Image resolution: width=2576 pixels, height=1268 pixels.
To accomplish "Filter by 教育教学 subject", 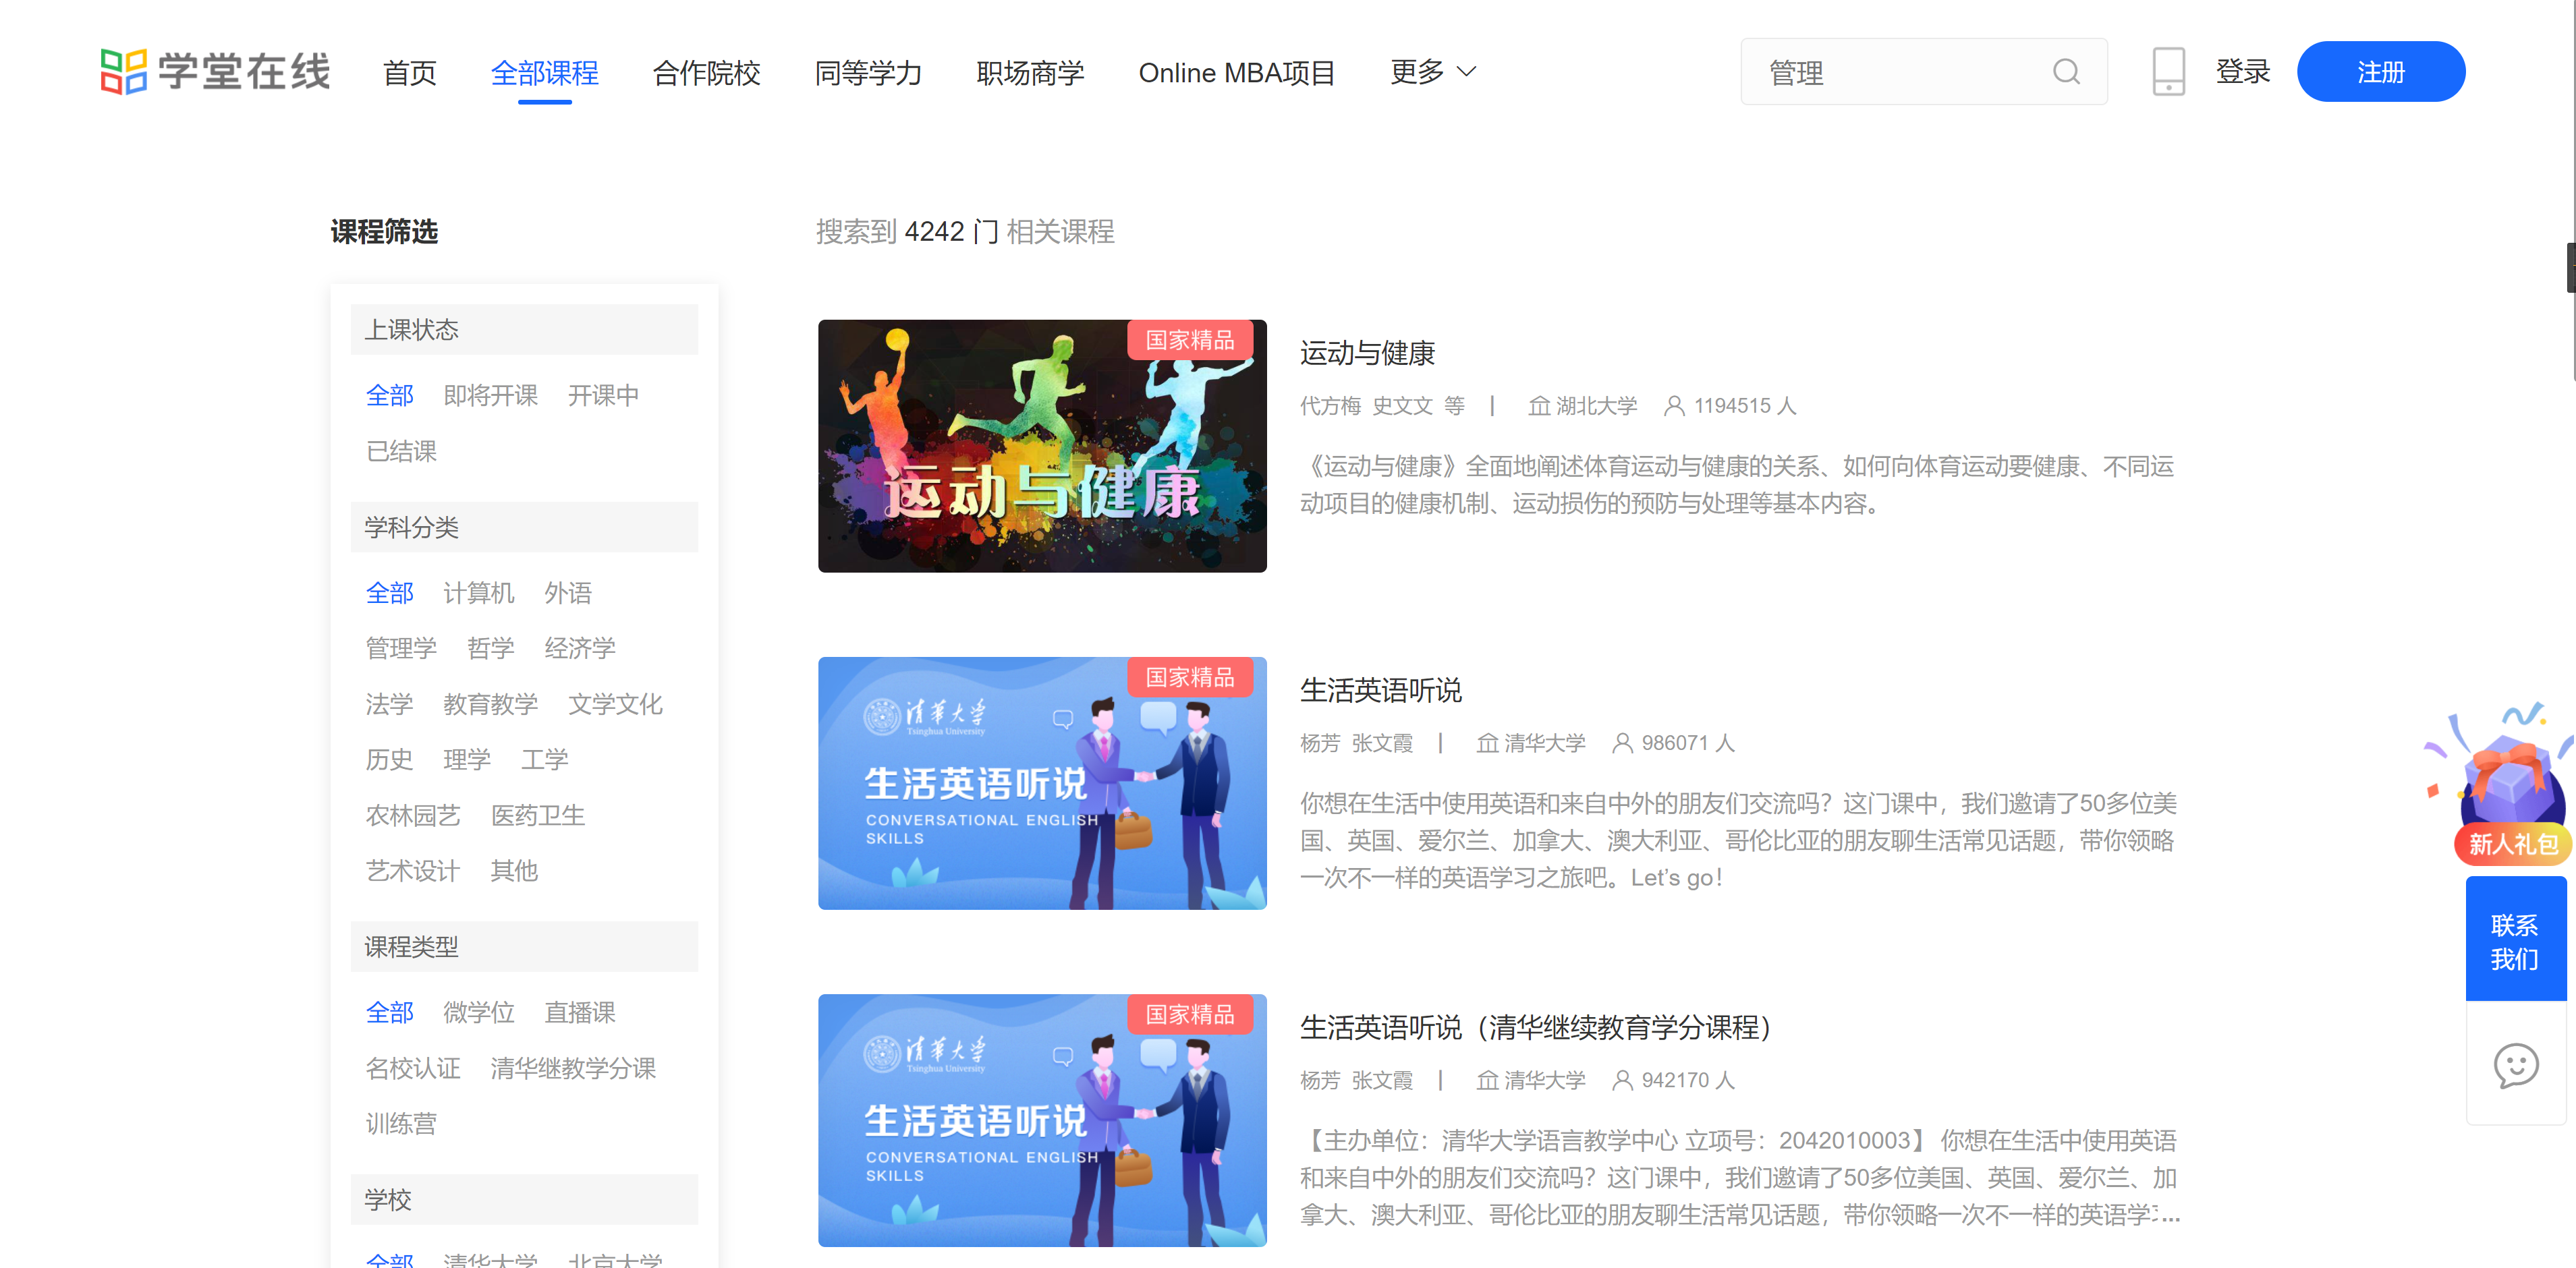I will click(x=490, y=704).
